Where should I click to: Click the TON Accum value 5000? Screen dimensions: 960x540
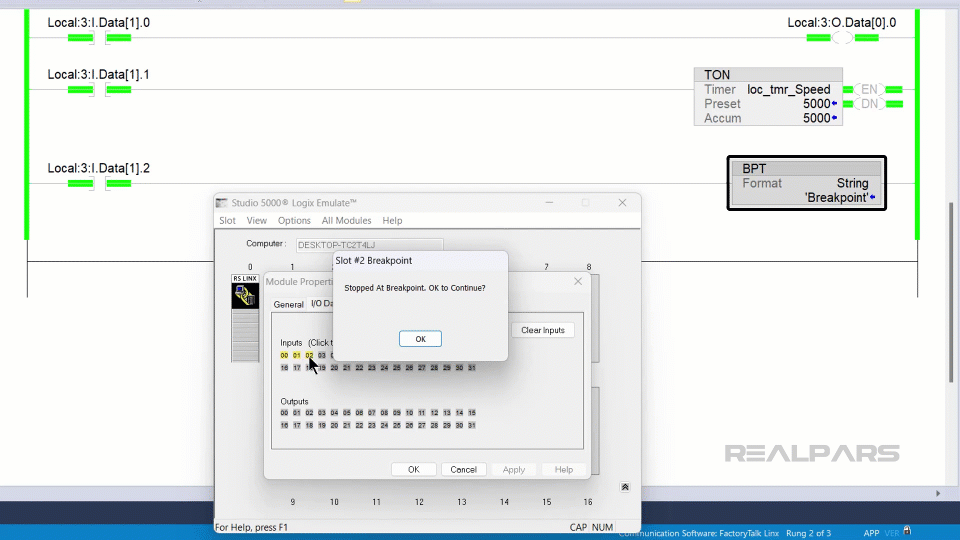point(817,118)
